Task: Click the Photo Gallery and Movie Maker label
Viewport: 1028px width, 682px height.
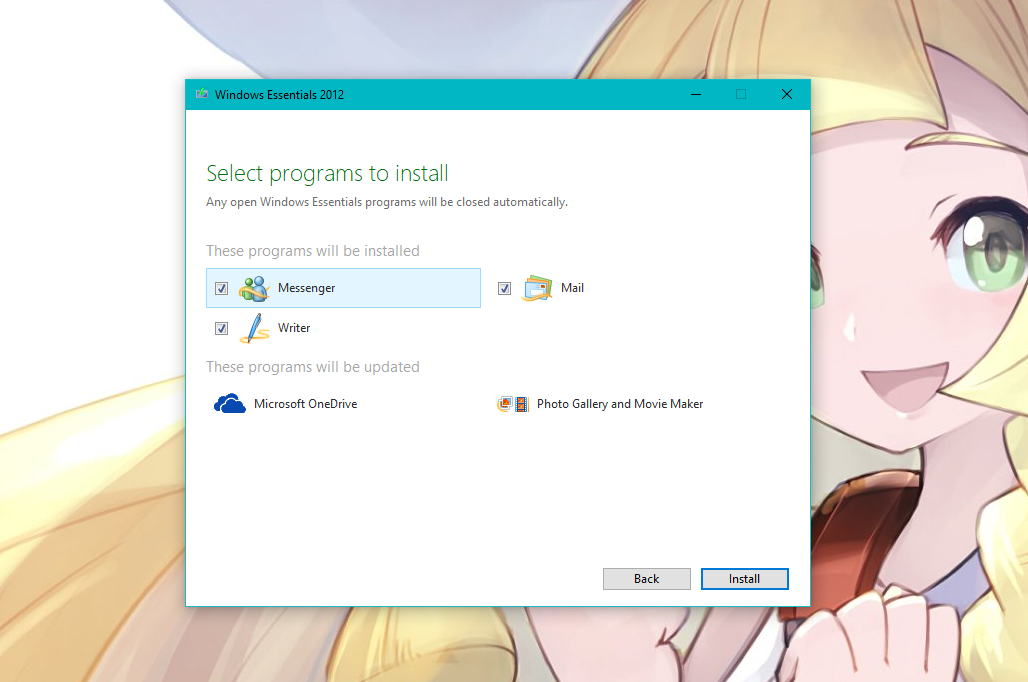Action: point(620,404)
